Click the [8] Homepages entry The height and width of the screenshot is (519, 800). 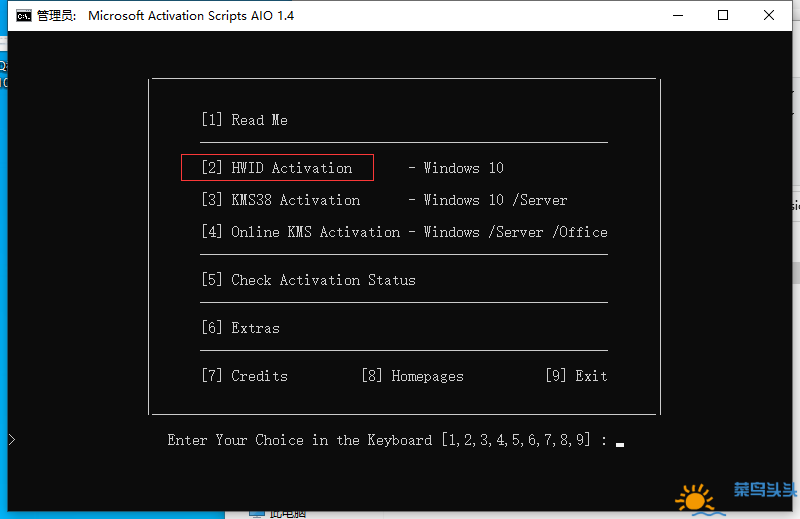pos(412,376)
